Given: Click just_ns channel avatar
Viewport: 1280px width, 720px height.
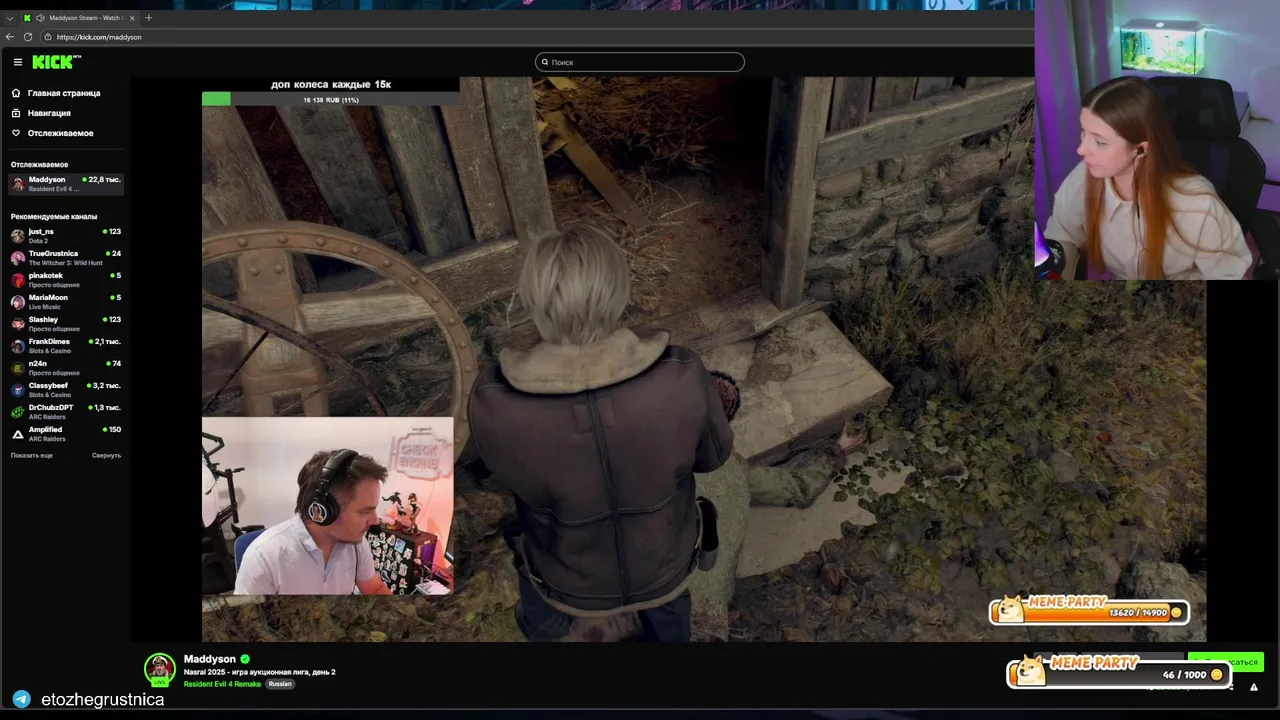Looking at the screenshot, I should (x=18, y=236).
